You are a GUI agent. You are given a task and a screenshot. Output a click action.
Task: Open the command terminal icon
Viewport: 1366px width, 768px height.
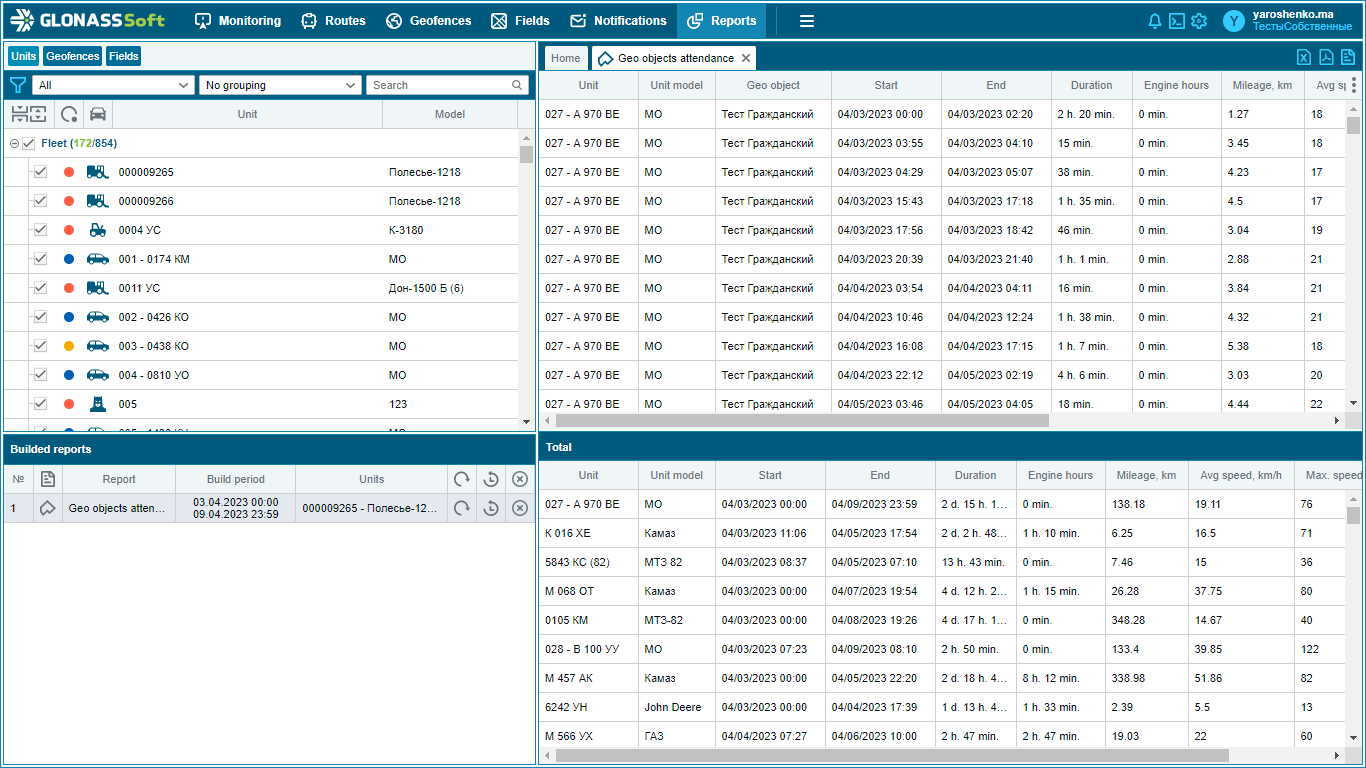pos(1177,21)
